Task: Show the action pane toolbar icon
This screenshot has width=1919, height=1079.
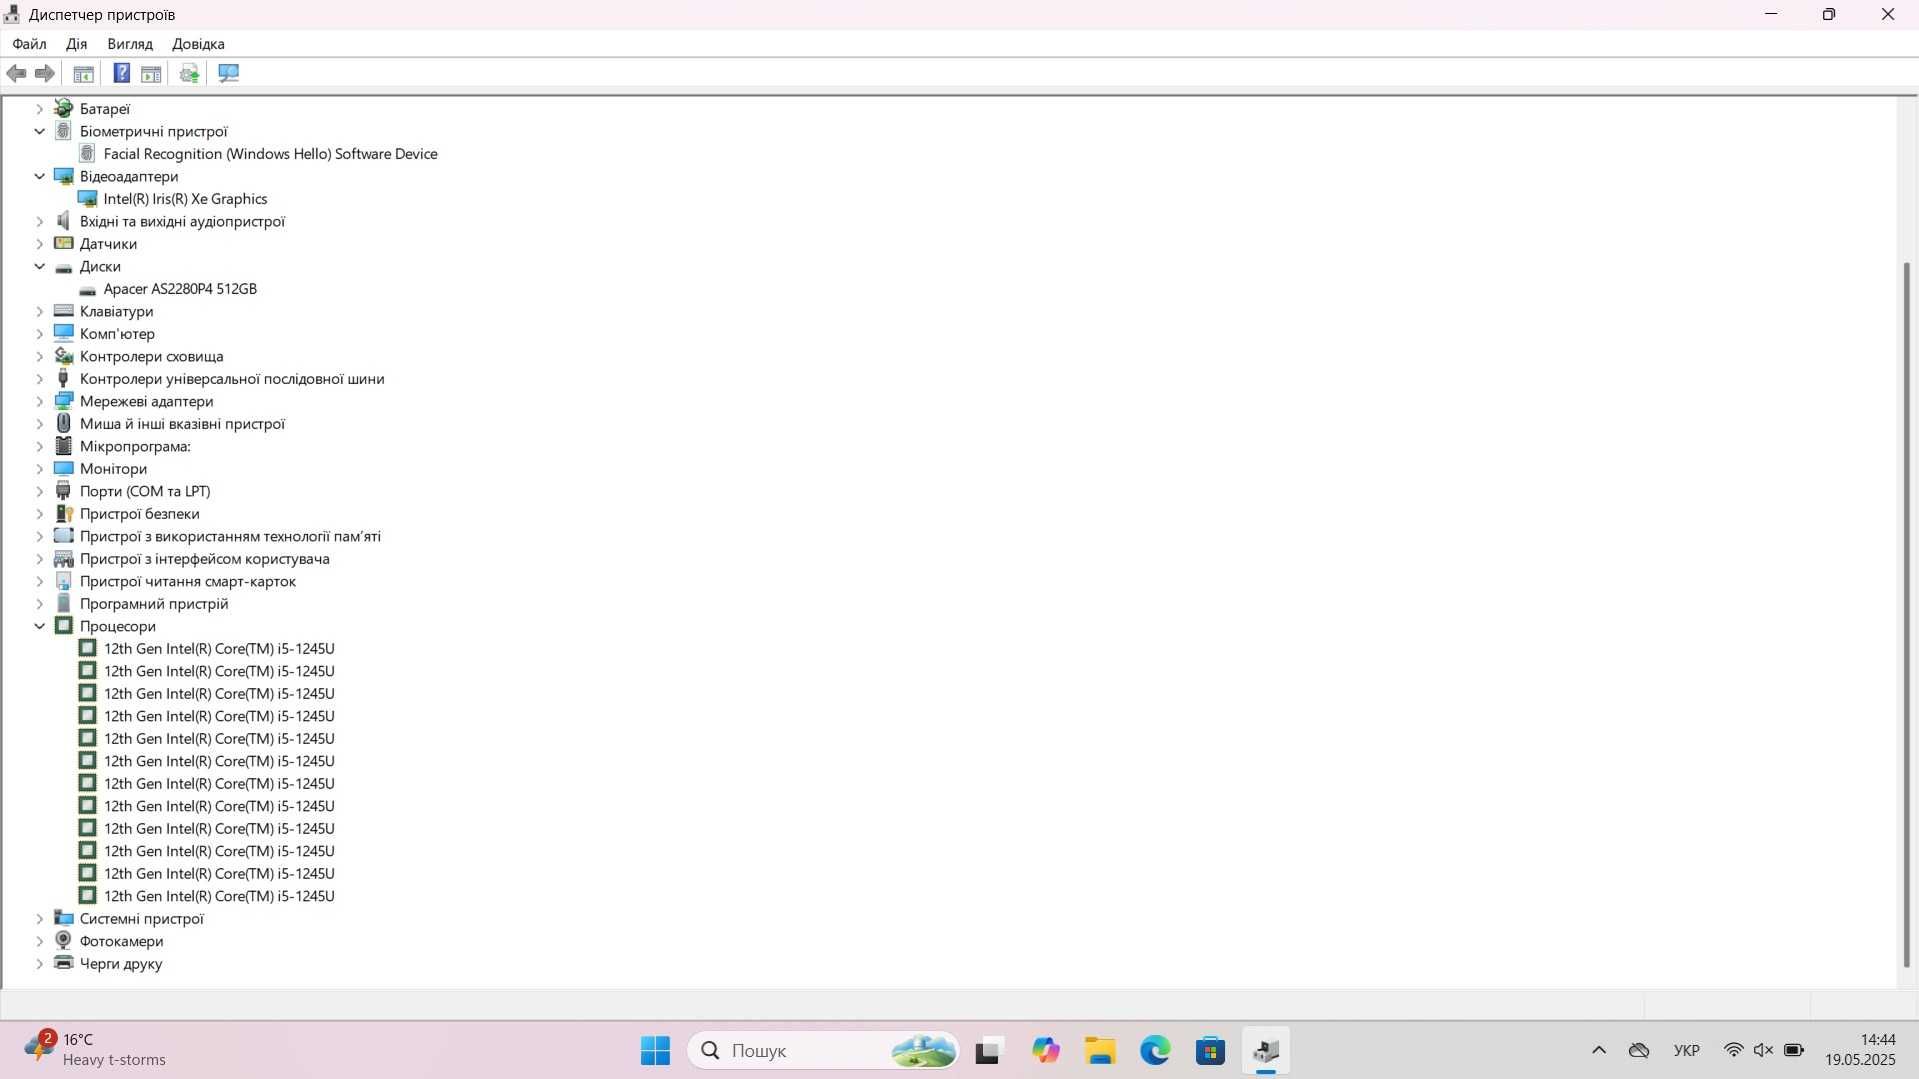Action: click(151, 73)
